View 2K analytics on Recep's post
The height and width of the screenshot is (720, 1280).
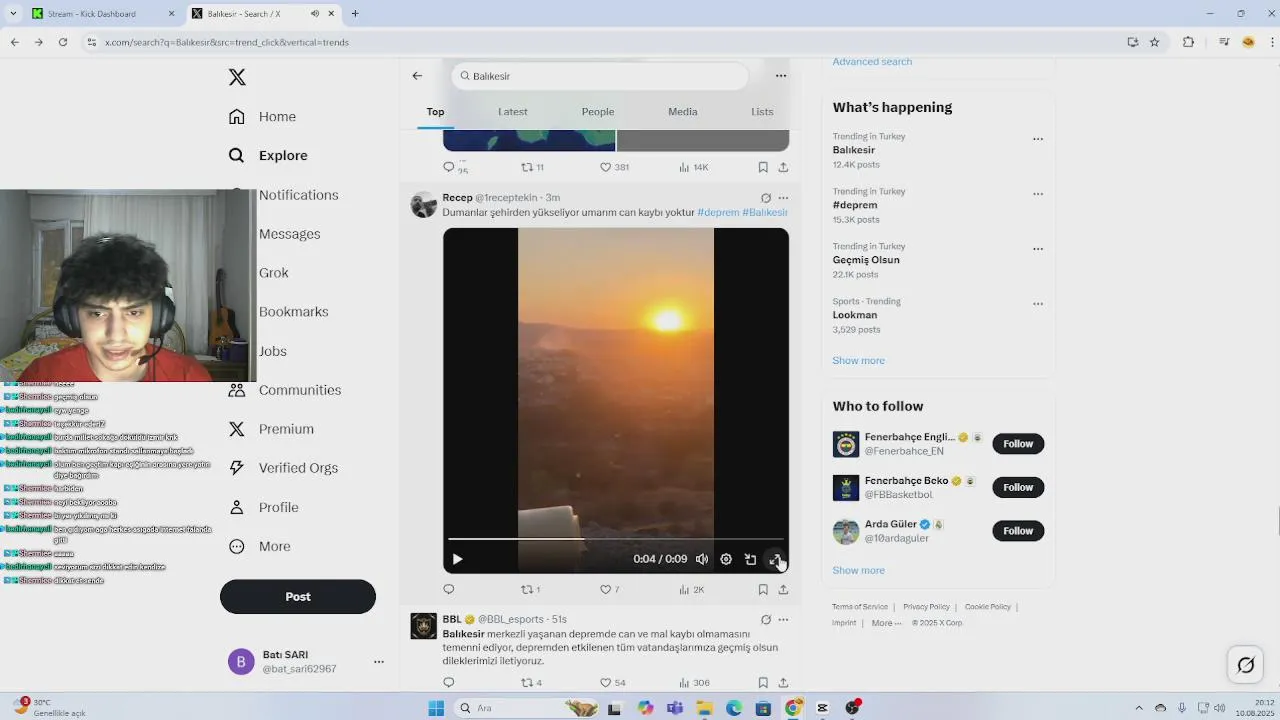pyautogui.click(x=692, y=589)
